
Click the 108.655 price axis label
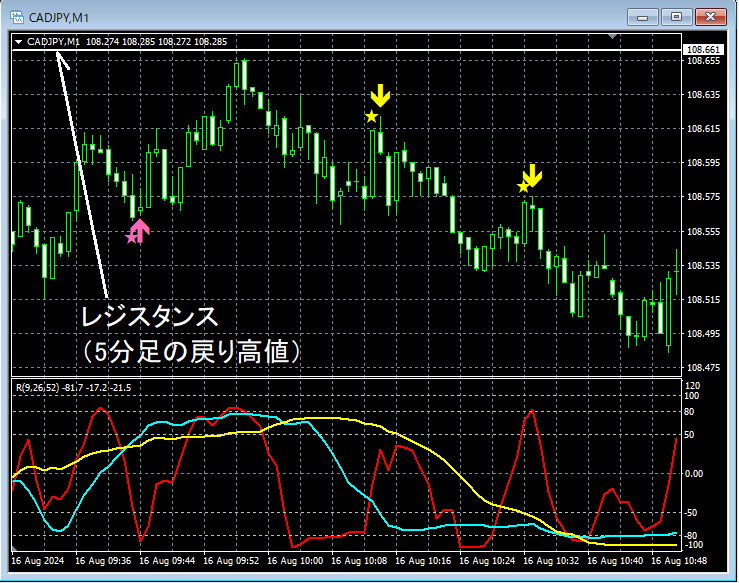[x=703, y=61]
